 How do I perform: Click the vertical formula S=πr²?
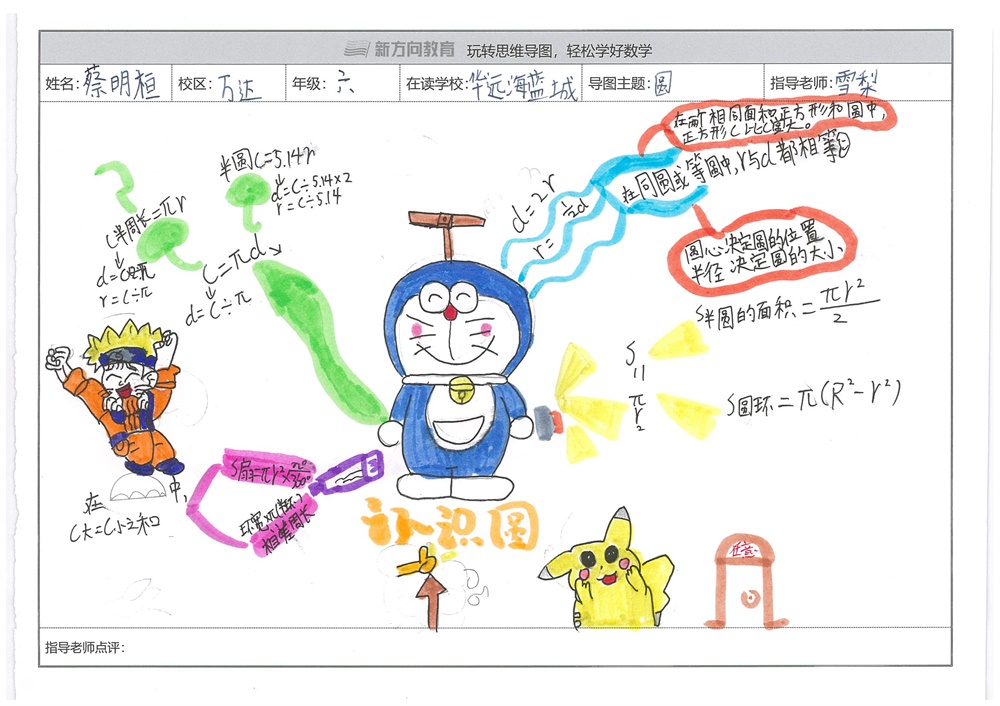(x=636, y=385)
